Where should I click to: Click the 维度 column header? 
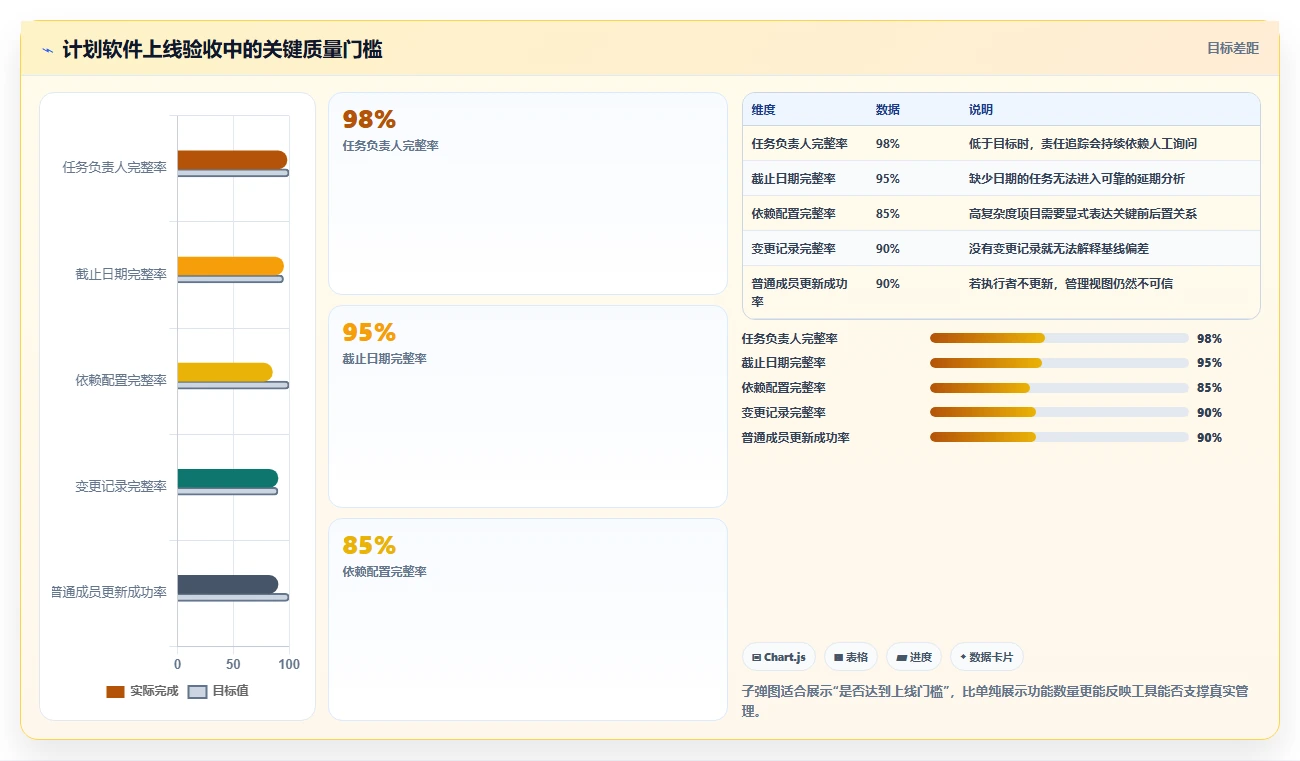tap(764, 110)
